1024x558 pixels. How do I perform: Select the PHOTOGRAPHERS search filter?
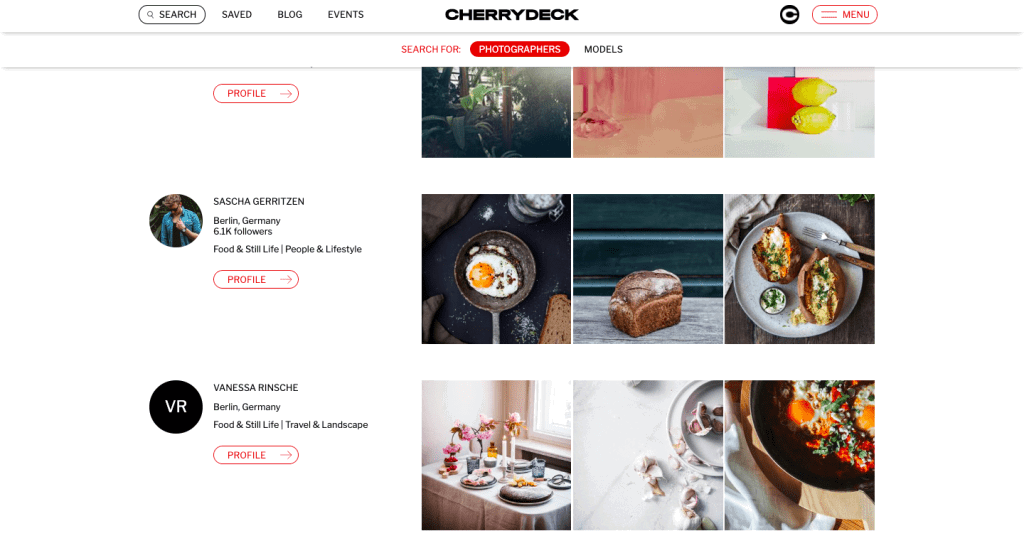[x=519, y=49]
